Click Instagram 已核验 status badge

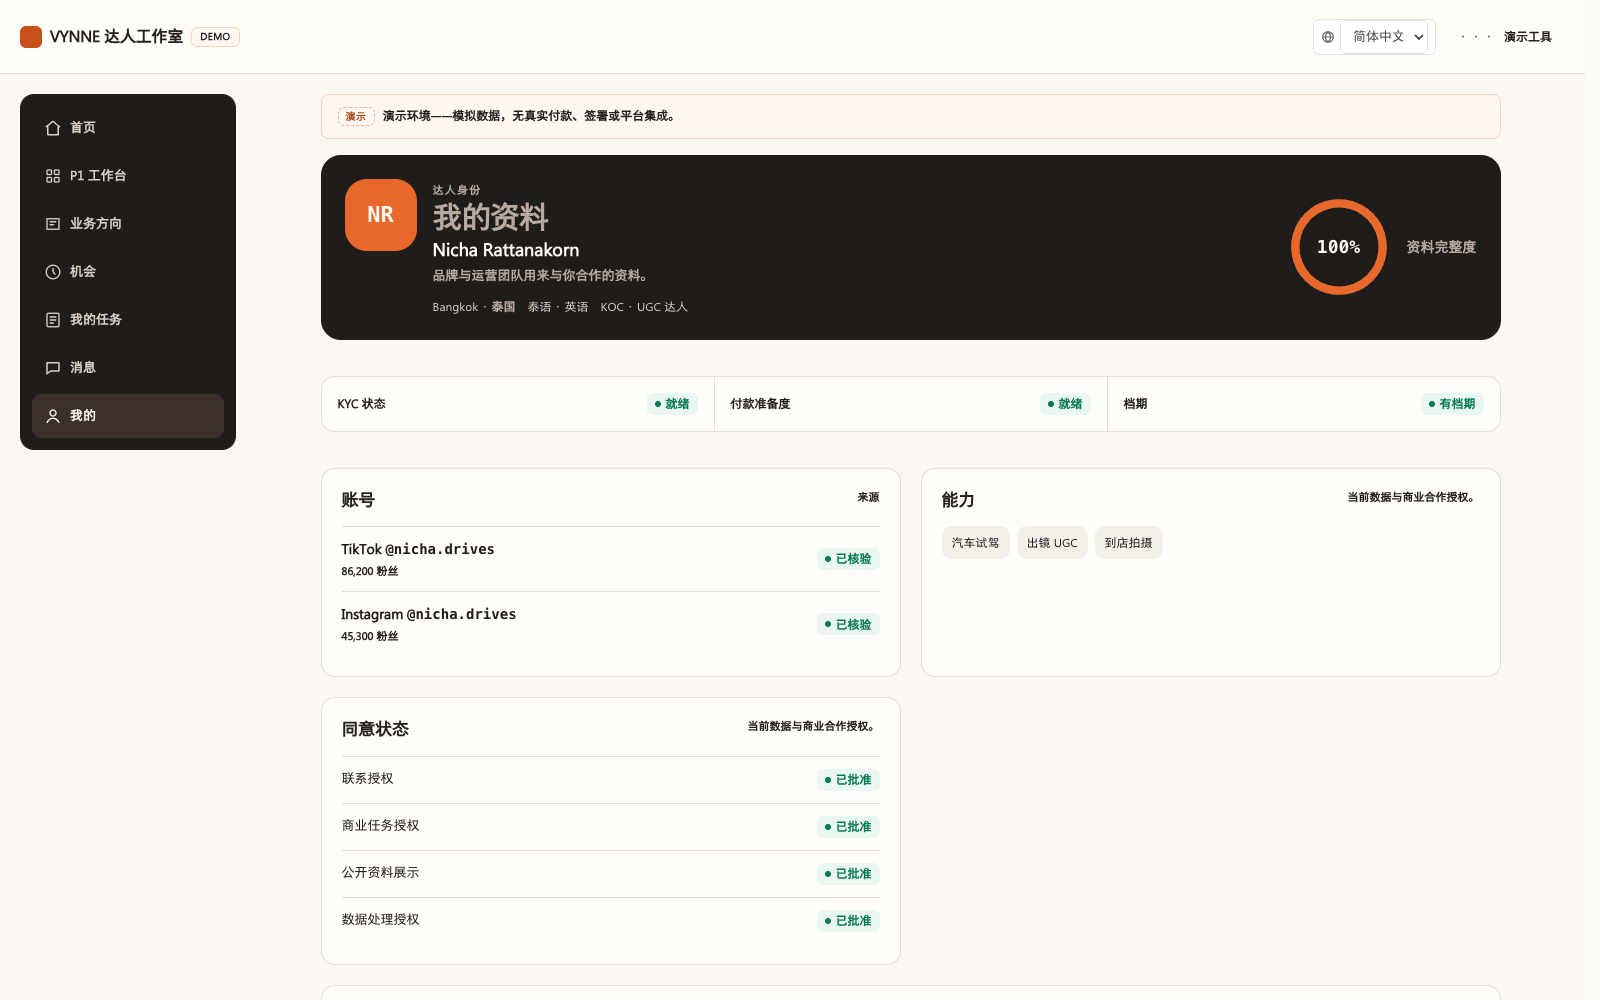[x=848, y=624]
